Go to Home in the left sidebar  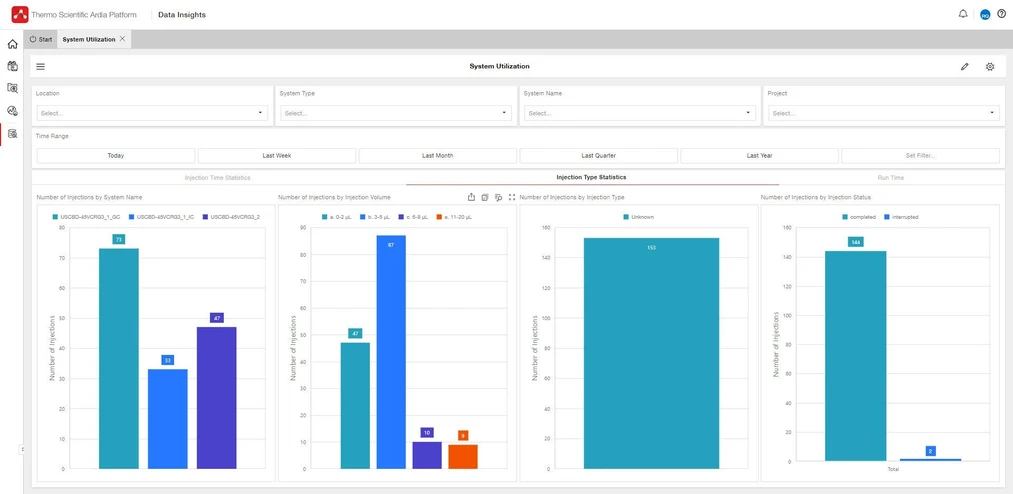[12, 44]
